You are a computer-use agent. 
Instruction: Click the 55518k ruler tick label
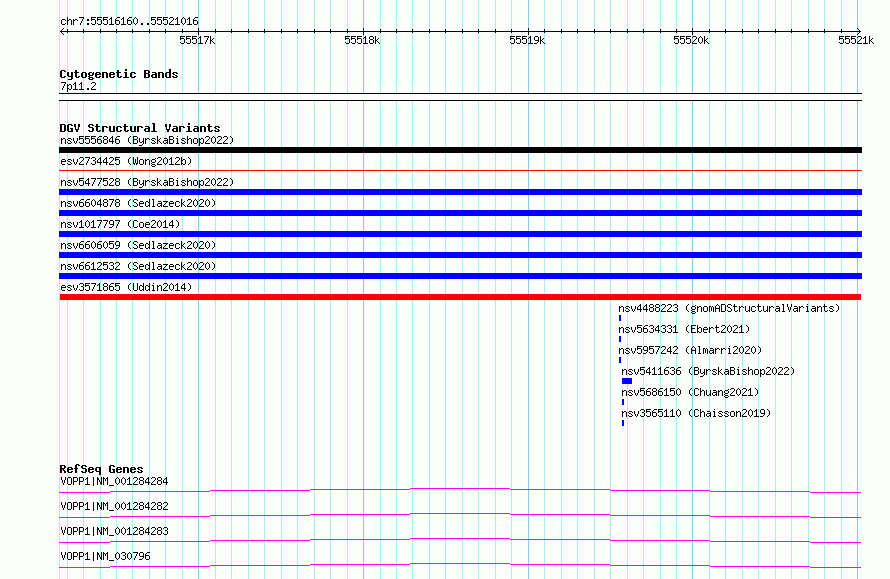pos(362,40)
